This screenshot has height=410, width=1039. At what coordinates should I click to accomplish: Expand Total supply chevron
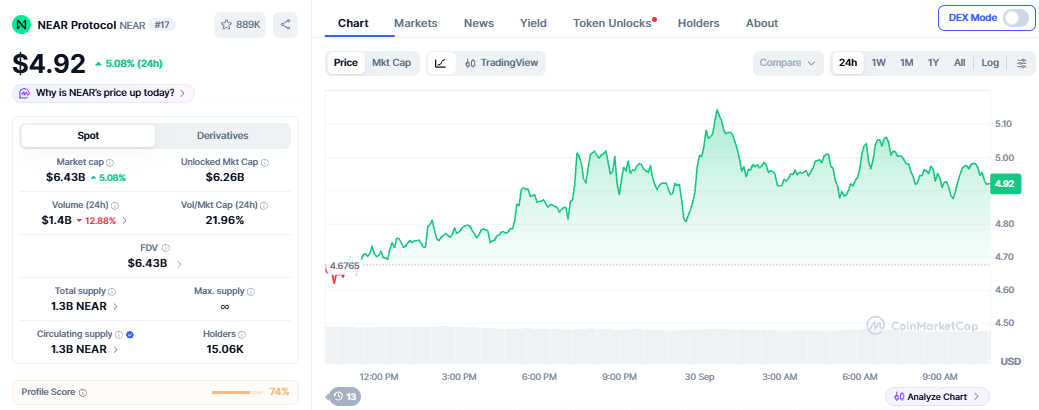[116, 307]
